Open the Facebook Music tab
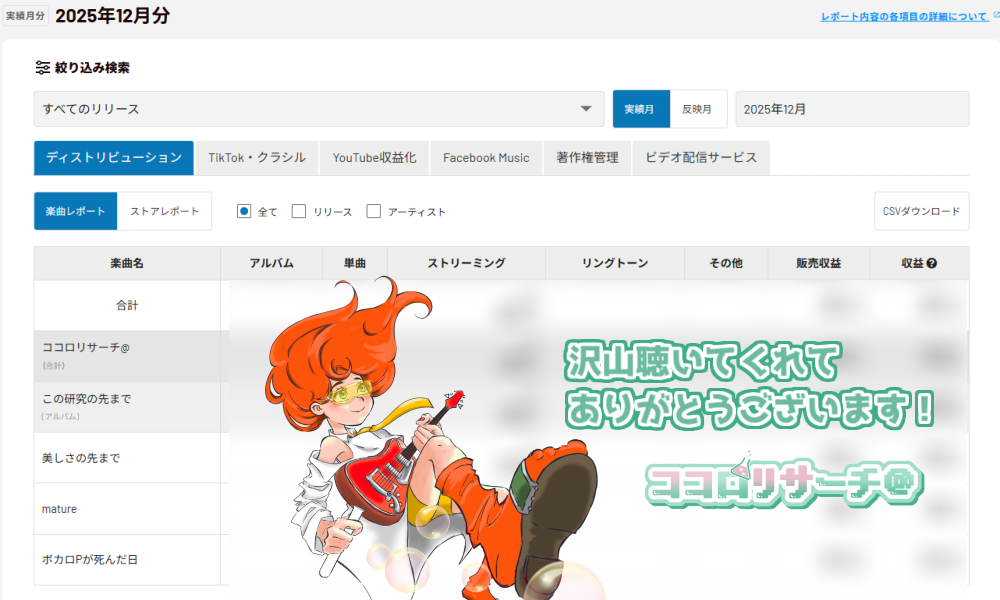1000x600 pixels. click(486, 158)
